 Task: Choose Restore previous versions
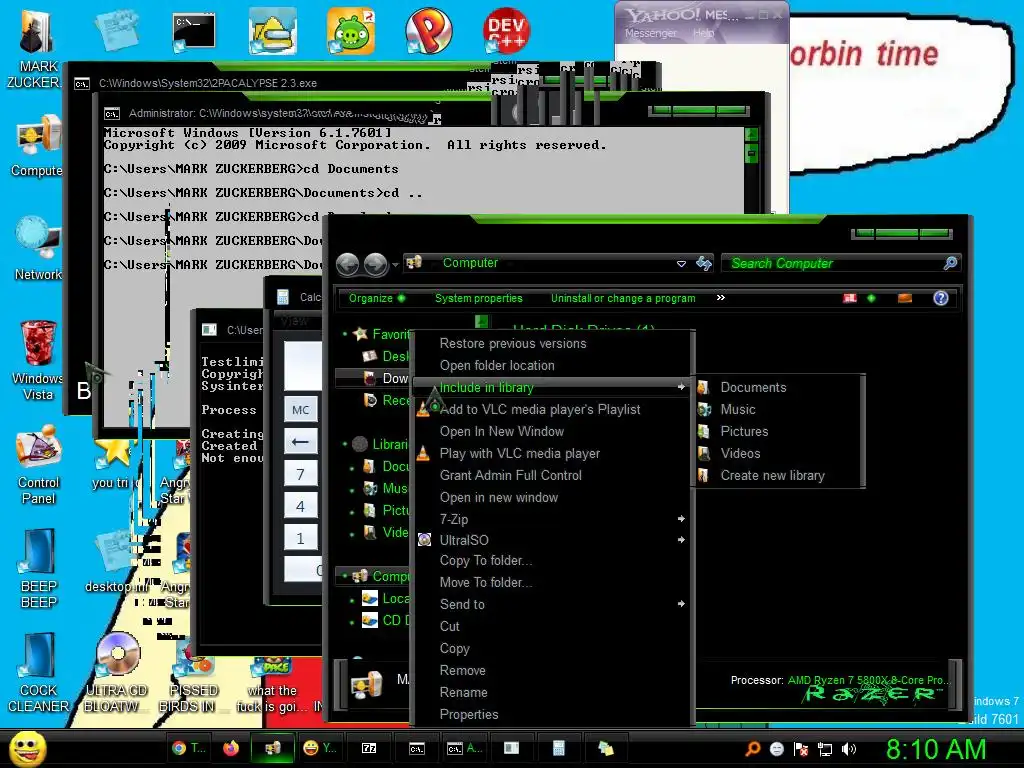coord(552,344)
